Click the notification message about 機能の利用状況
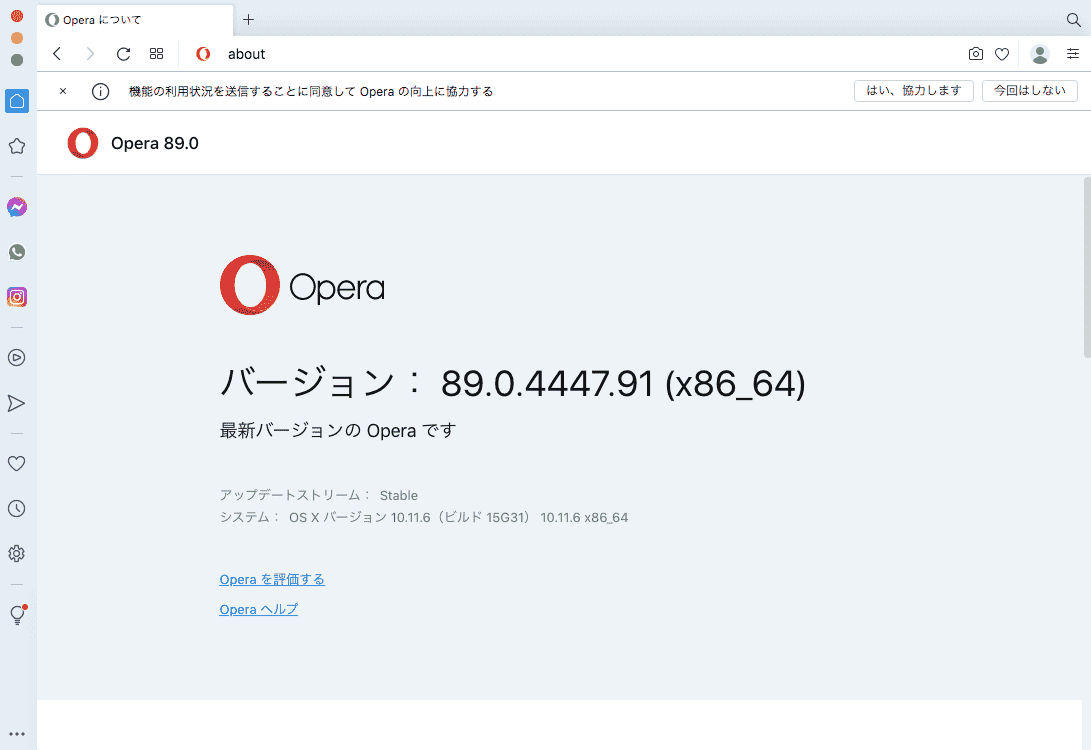The width and height of the screenshot is (1091, 750). pos(311,91)
